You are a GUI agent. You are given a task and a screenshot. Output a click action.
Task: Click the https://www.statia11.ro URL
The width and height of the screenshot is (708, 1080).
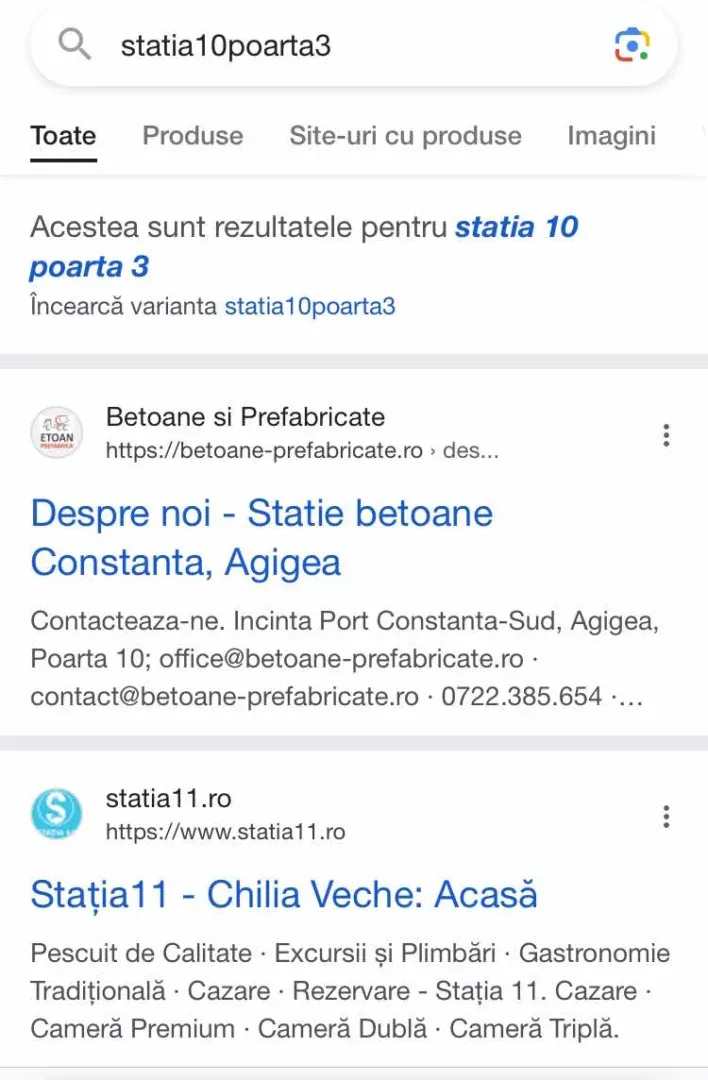coord(225,832)
